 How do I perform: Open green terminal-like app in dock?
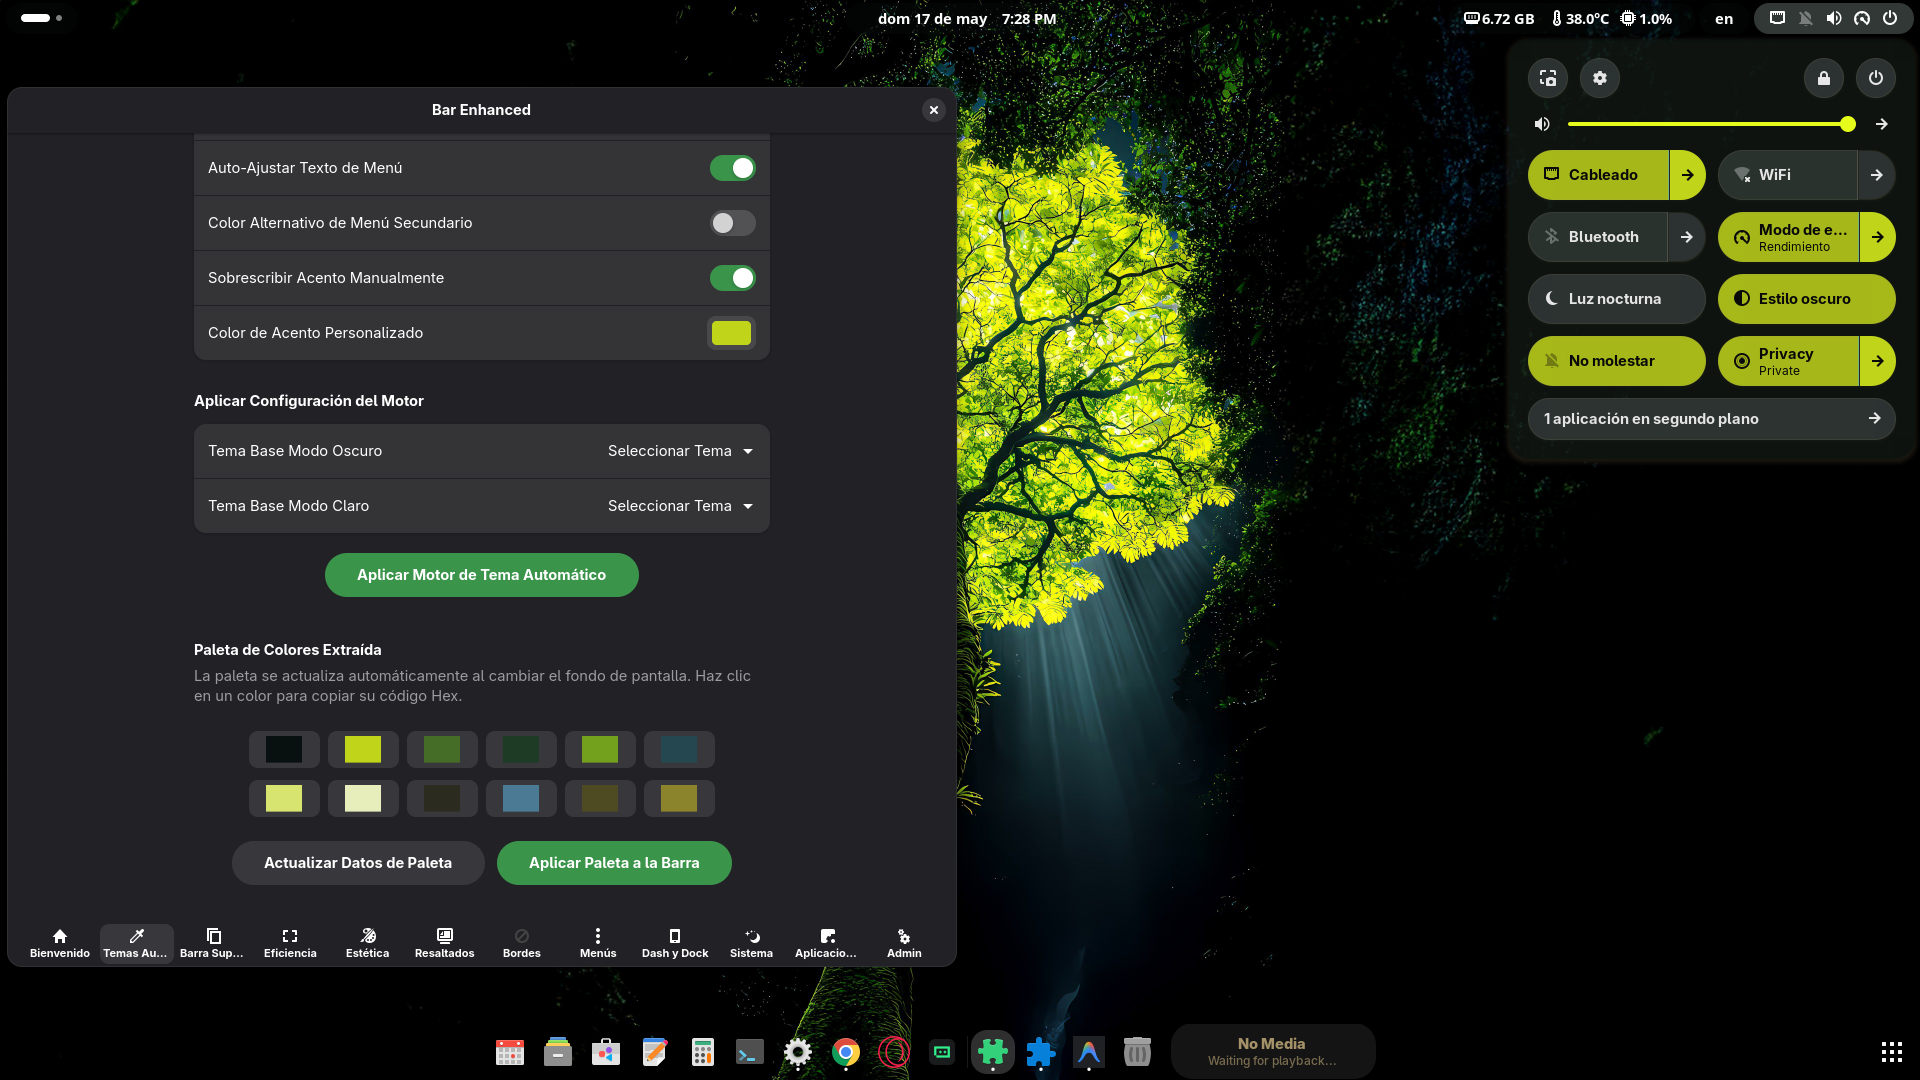942,1052
